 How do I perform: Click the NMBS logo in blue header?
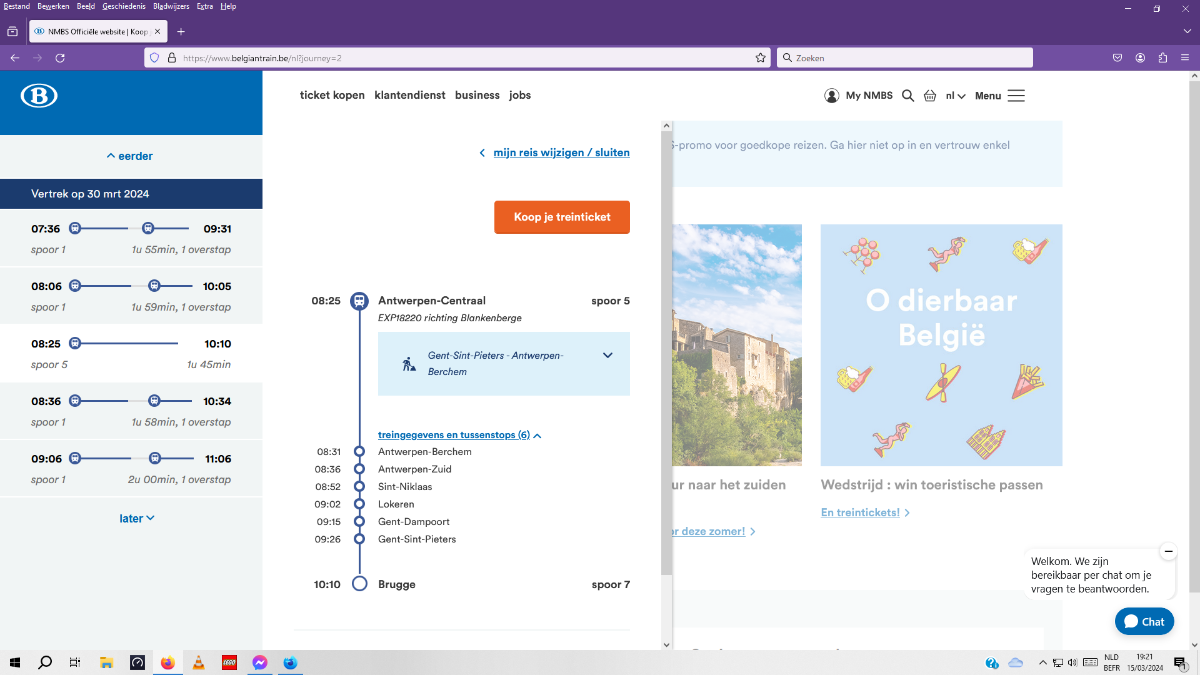[39, 96]
